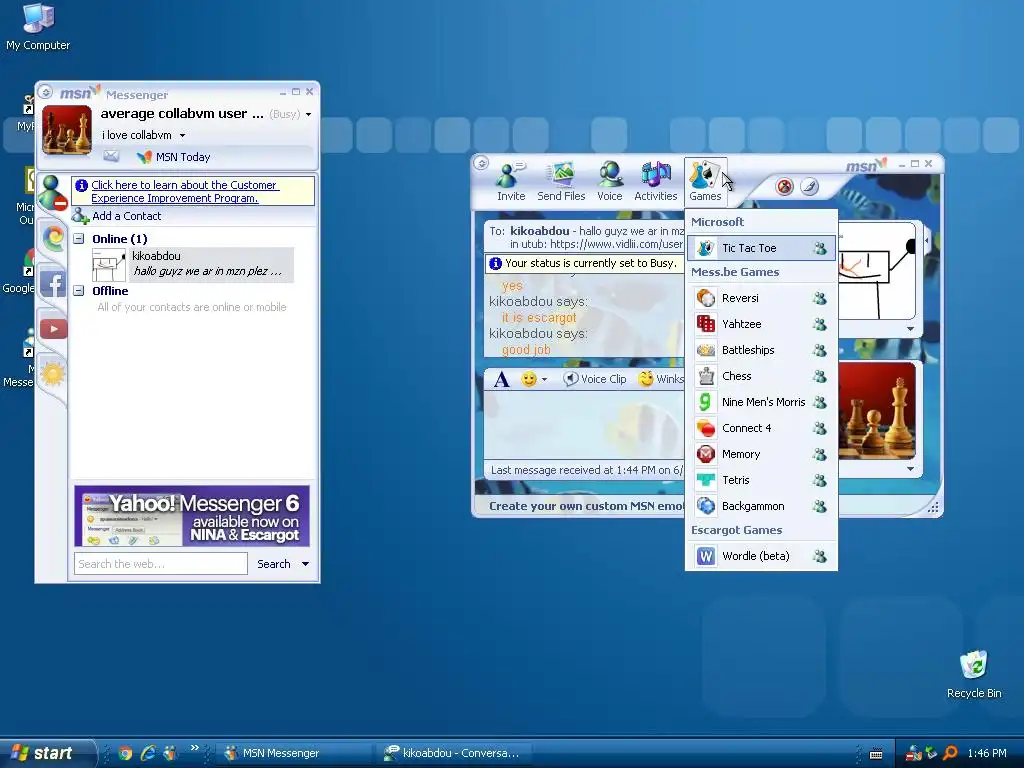The image size is (1024, 768).
Task: Launch Chrome from the quick launch bar
Action: (125, 754)
